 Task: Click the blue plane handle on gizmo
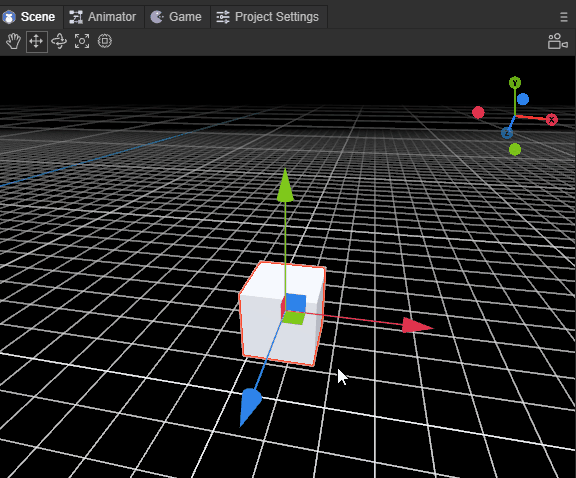click(296, 303)
